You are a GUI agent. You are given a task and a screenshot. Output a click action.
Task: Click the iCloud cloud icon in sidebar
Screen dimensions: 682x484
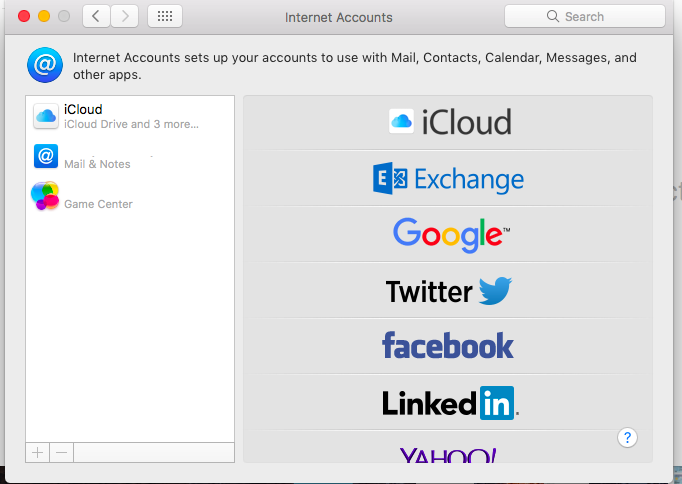[46, 116]
